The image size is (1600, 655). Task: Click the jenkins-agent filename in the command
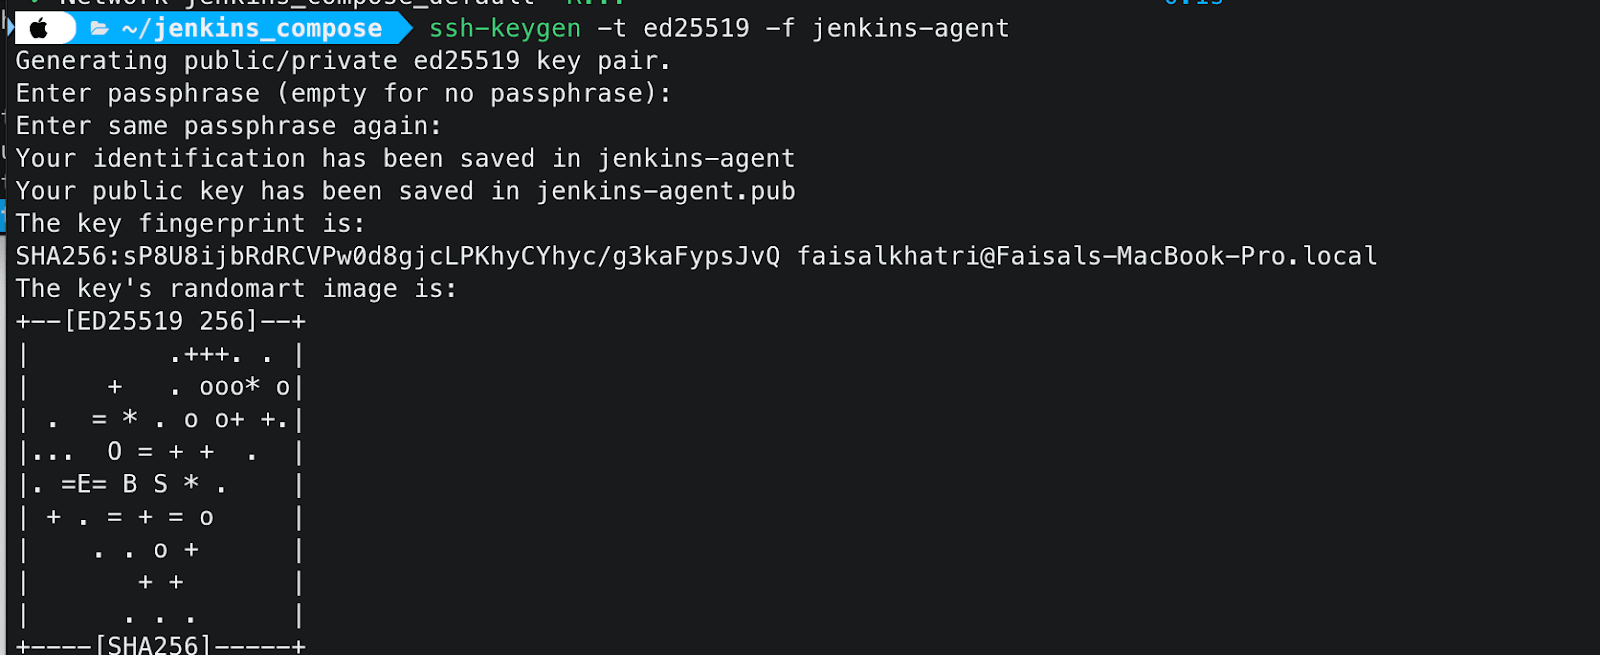tap(910, 28)
